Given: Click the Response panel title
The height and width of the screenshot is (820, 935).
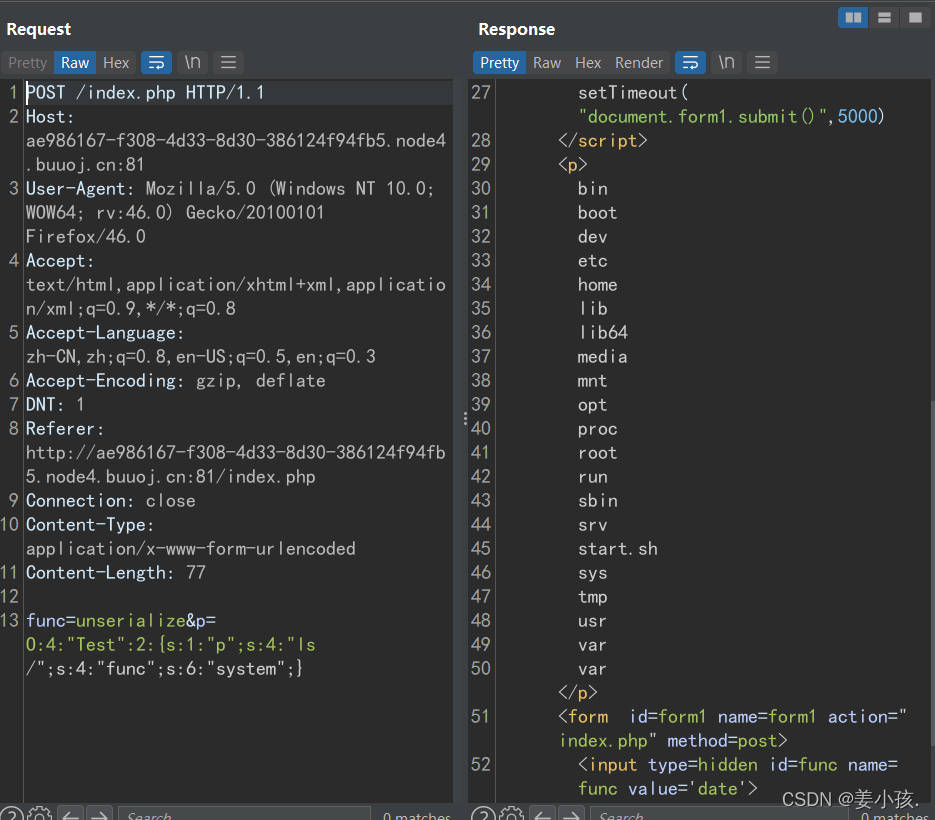Looking at the screenshot, I should click(x=516, y=29).
